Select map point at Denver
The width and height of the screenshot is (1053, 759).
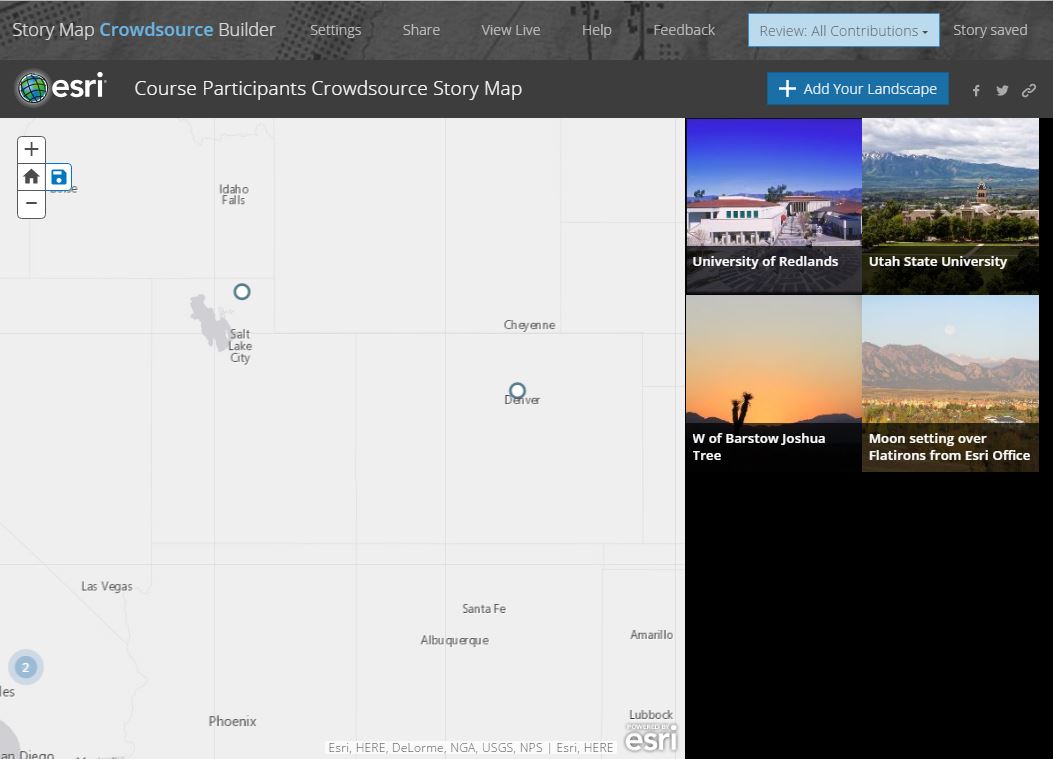(x=517, y=390)
